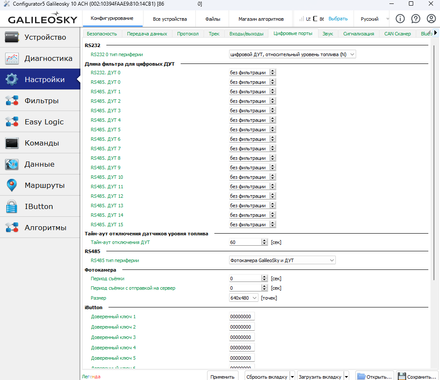The image size is (440, 380).
Task: Click Доверенный ключ 5 input field
Action: coord(242,358)
